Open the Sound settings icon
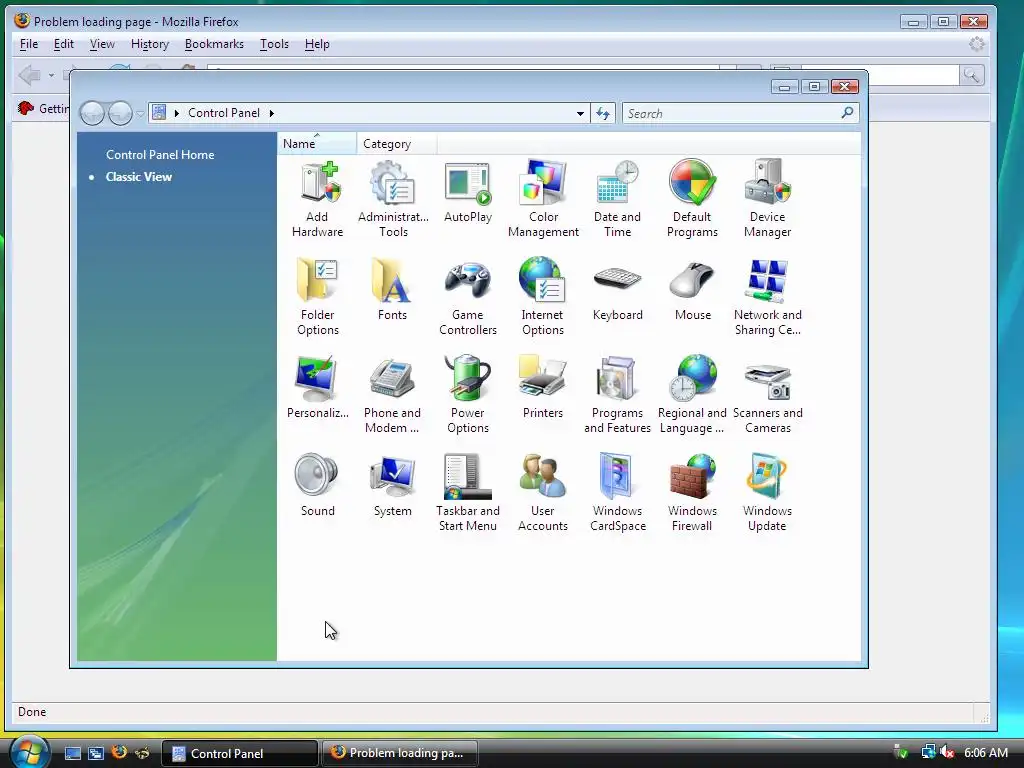1024x768 pixels. (x=317, y=486)
